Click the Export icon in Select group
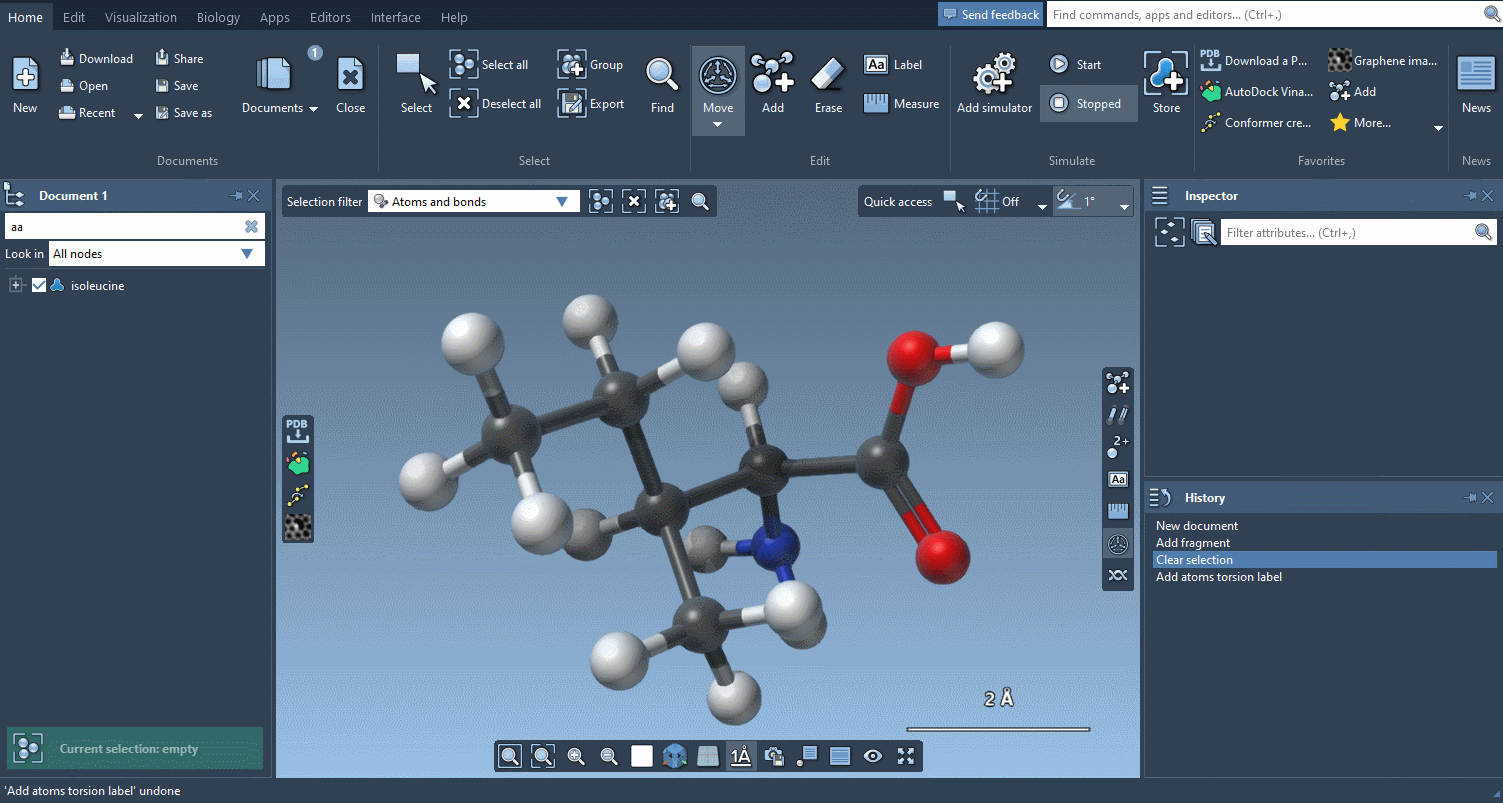 coord(572,104)
